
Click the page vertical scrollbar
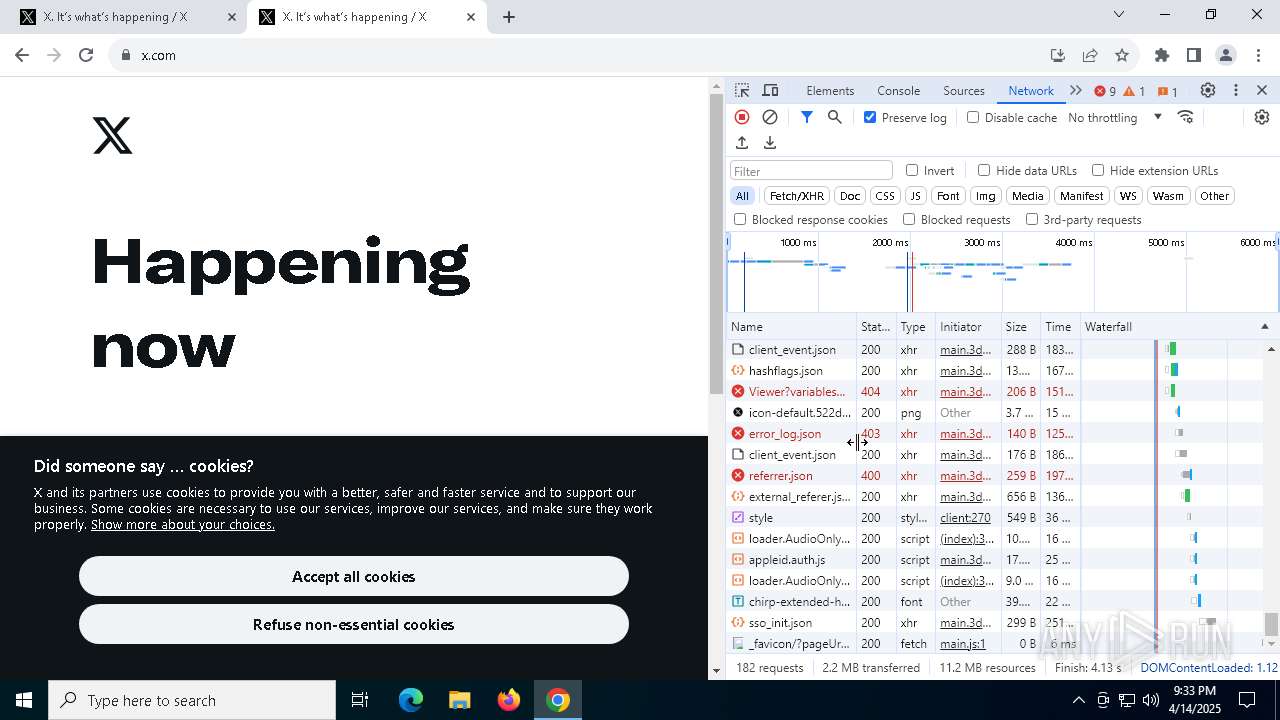coord(716,244)
